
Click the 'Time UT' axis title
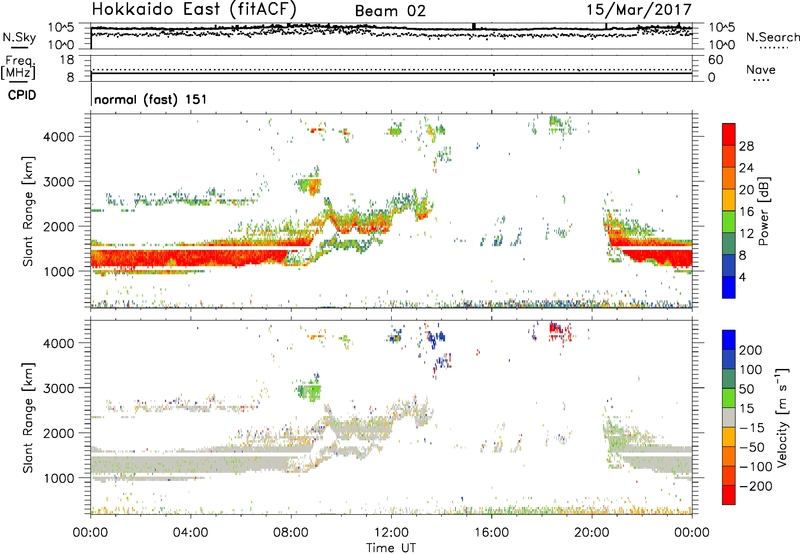(391, 547)
